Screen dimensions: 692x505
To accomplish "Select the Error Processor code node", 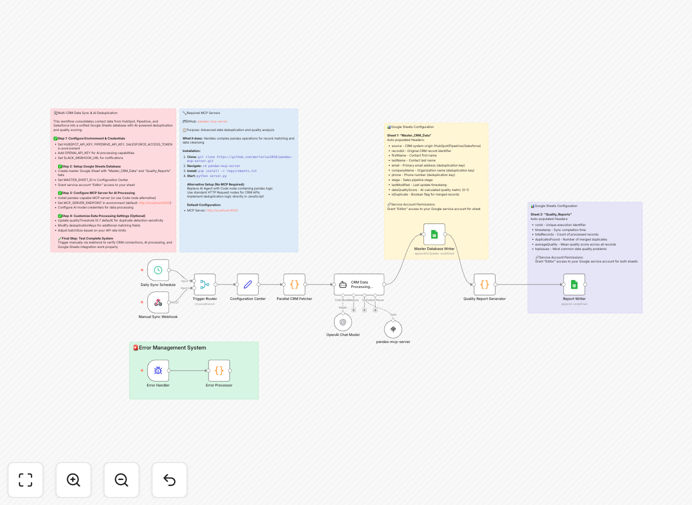I will [x=219, y=370].
